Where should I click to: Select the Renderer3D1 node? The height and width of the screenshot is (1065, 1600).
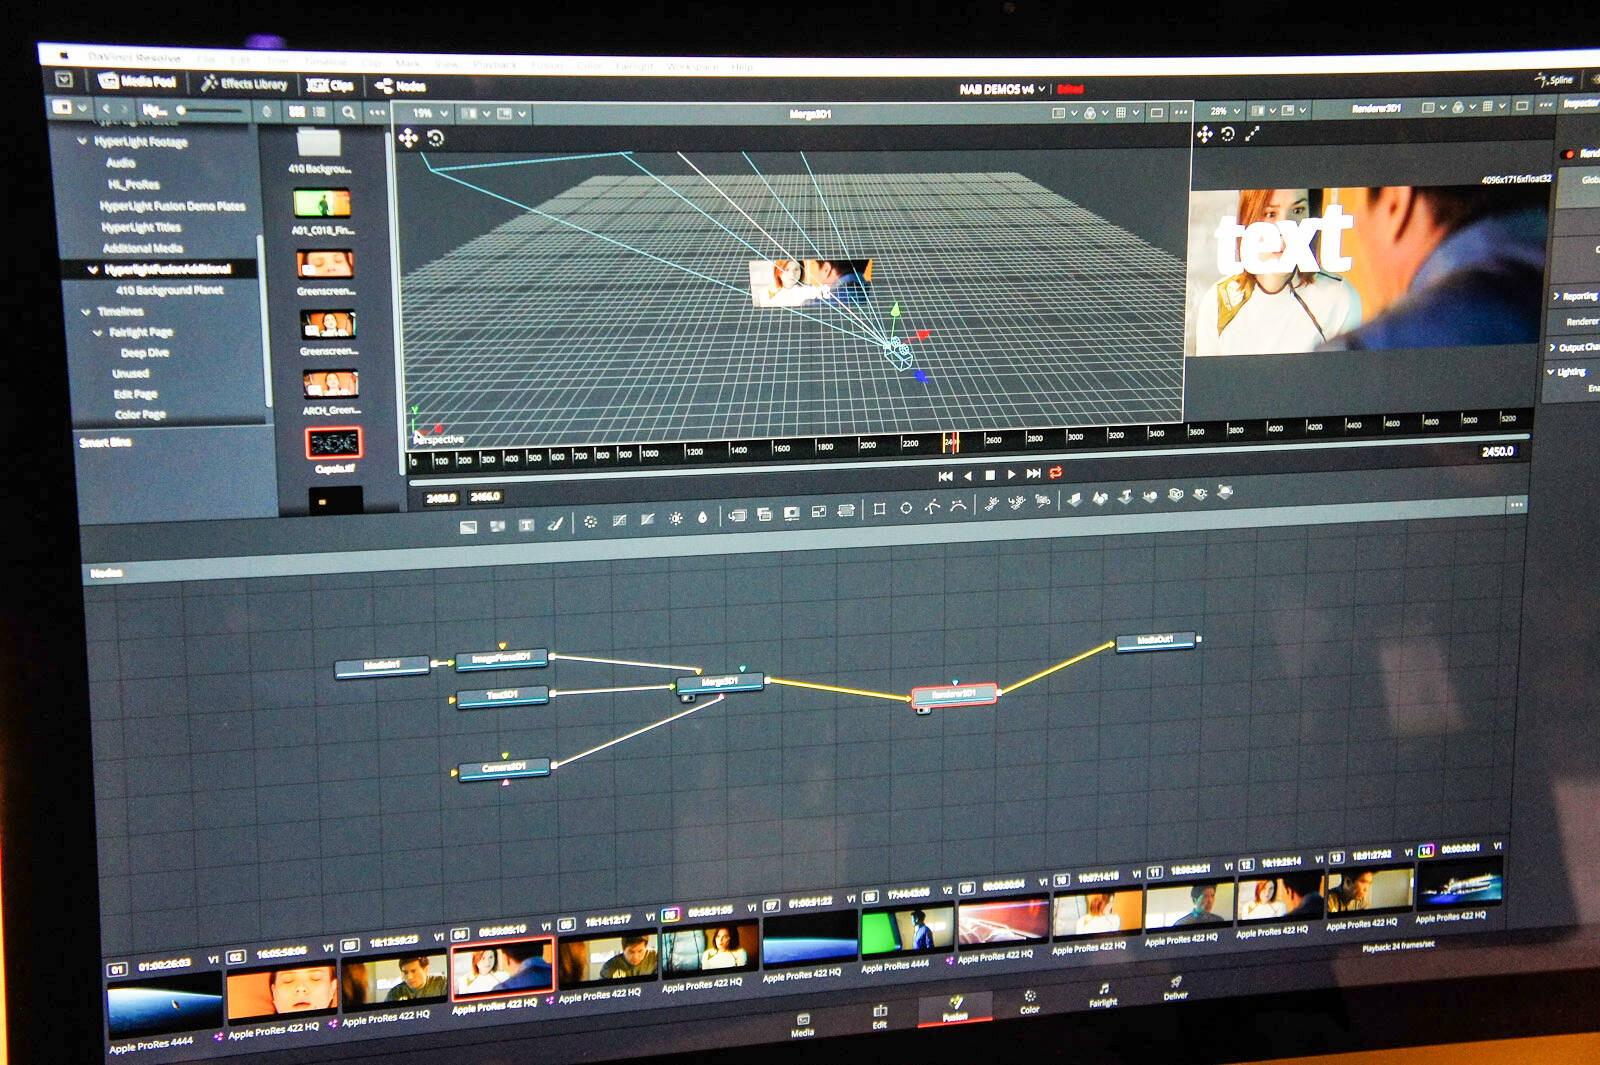point(954,694)
